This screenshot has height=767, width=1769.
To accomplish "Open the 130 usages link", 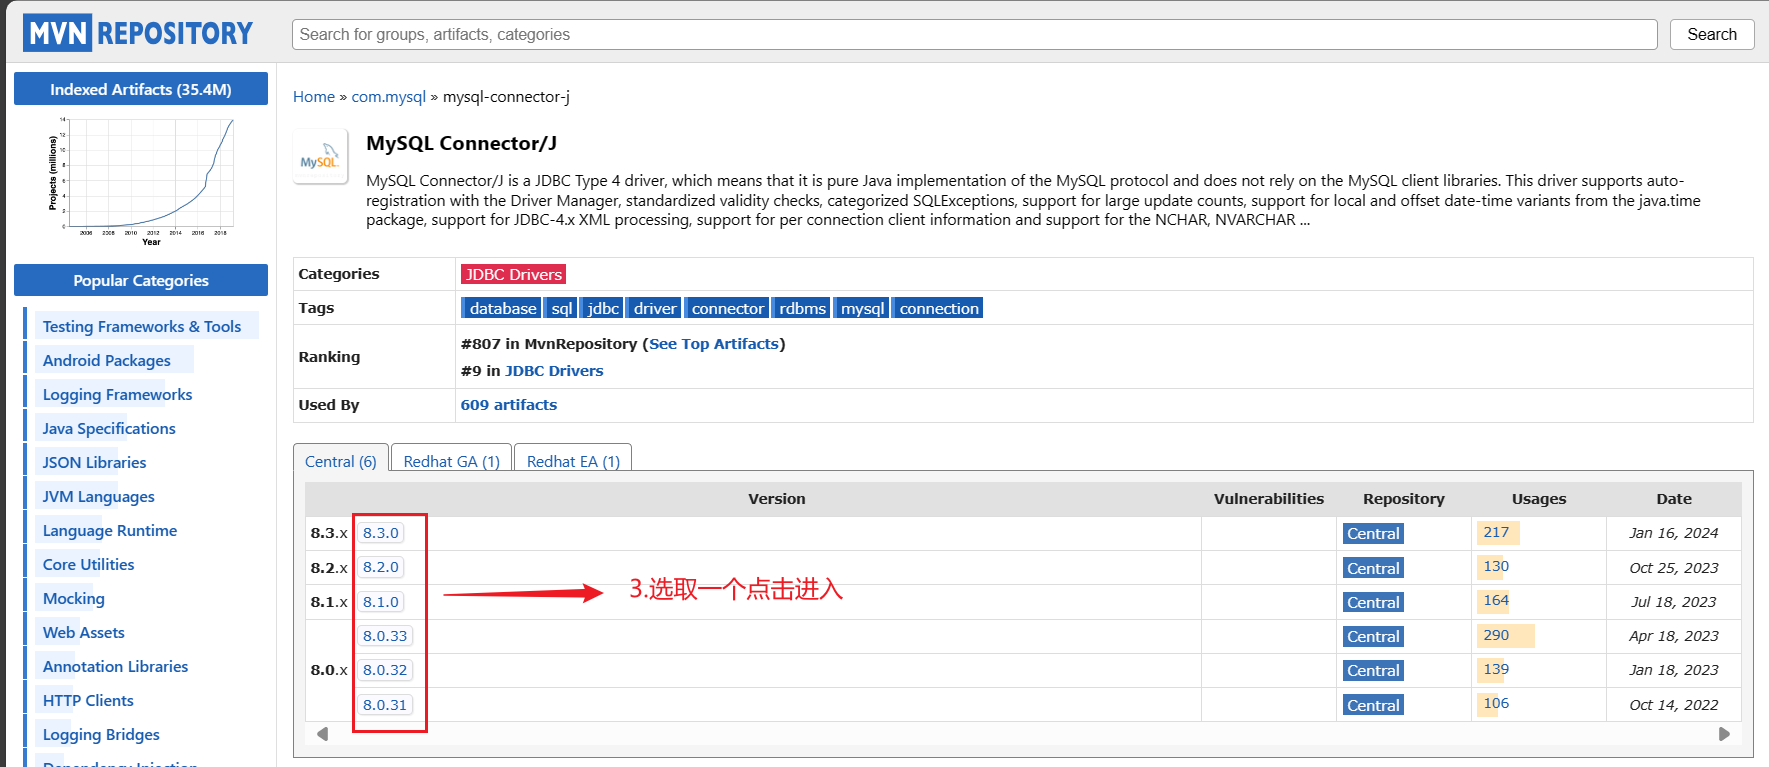I will click(1496, 566).
